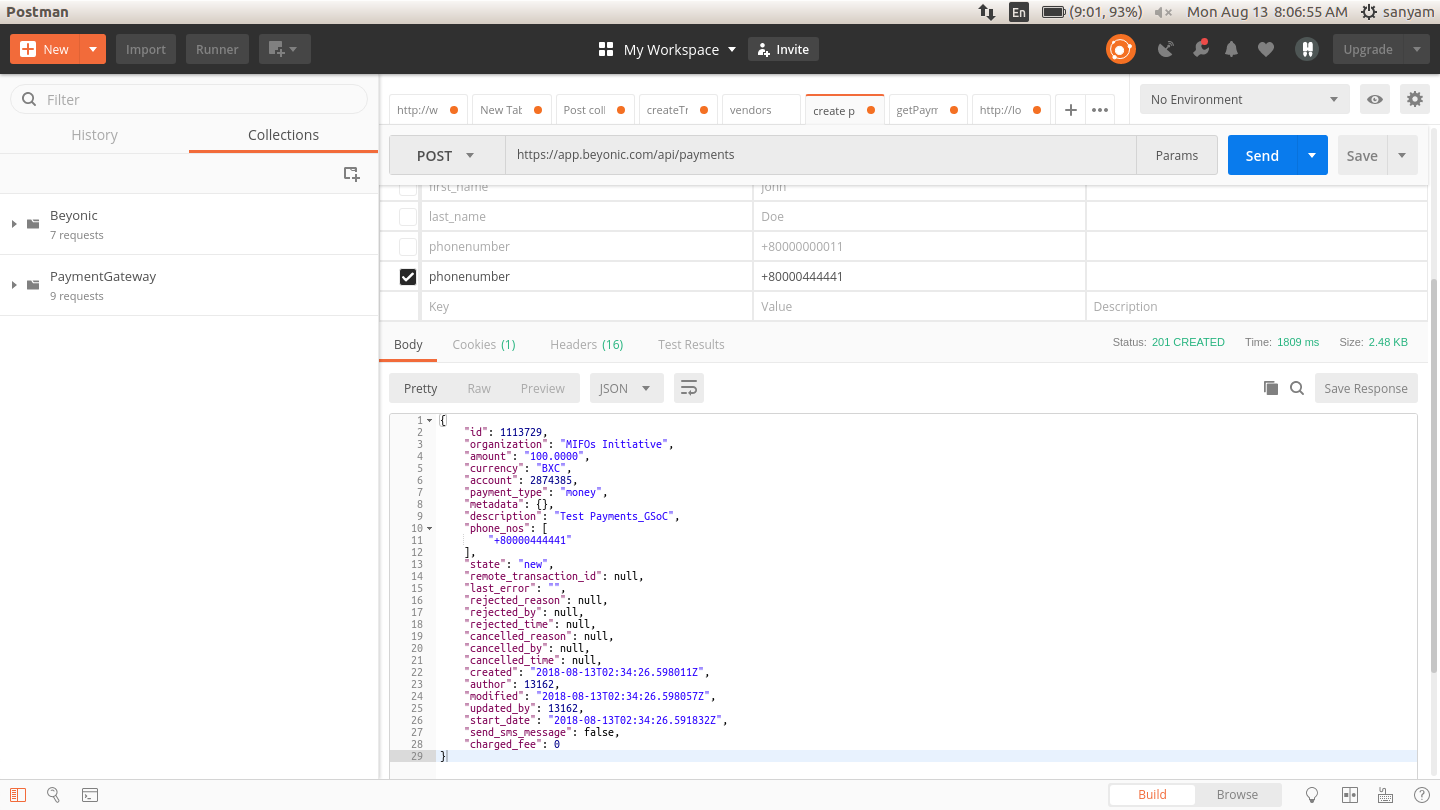Open keyboard shortcuts icon

1385,795
